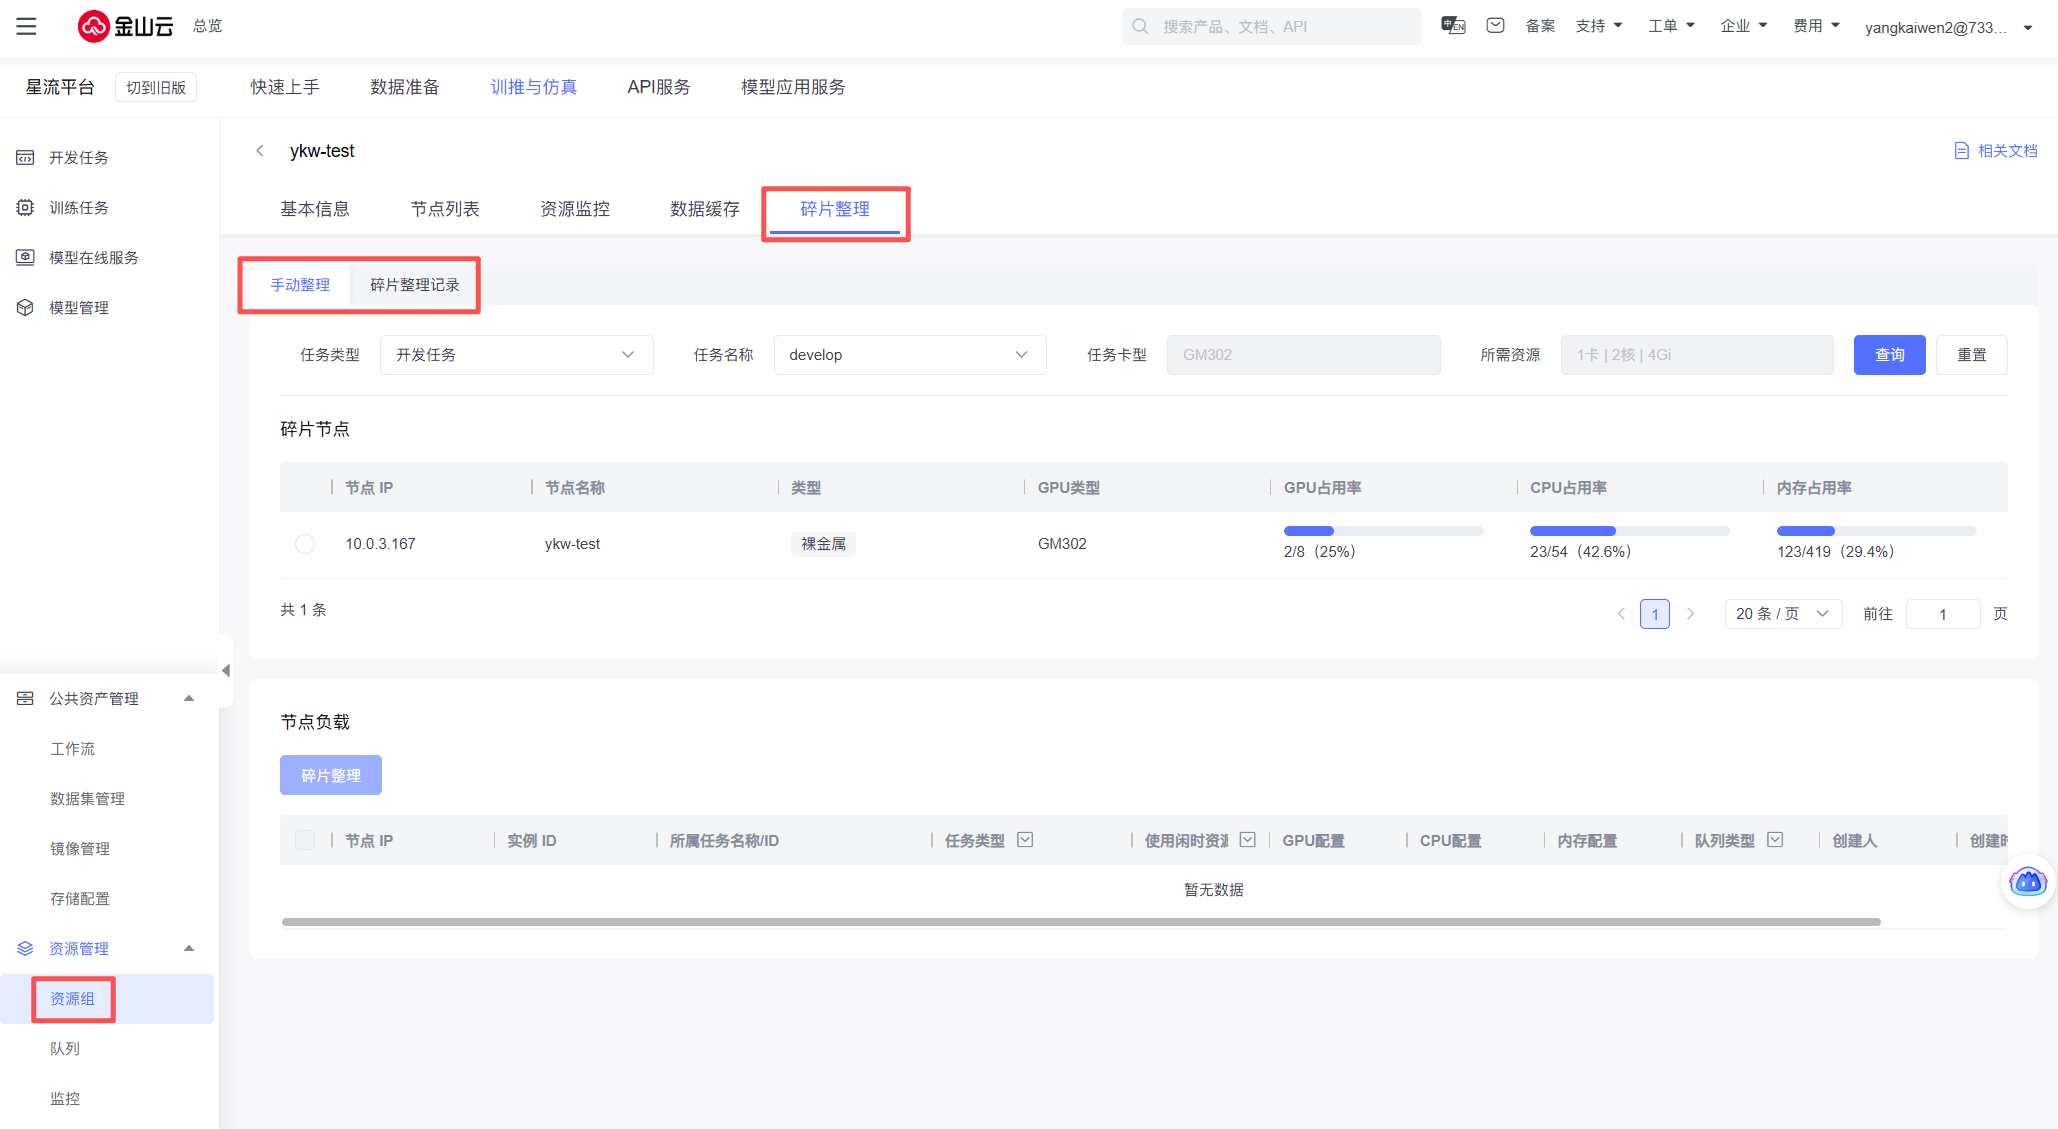Screen dimensions: 2058x1129
Task: Click the 模型在线服务 sidebar icon
Action: pyautogui.click(x=25, y=258)
